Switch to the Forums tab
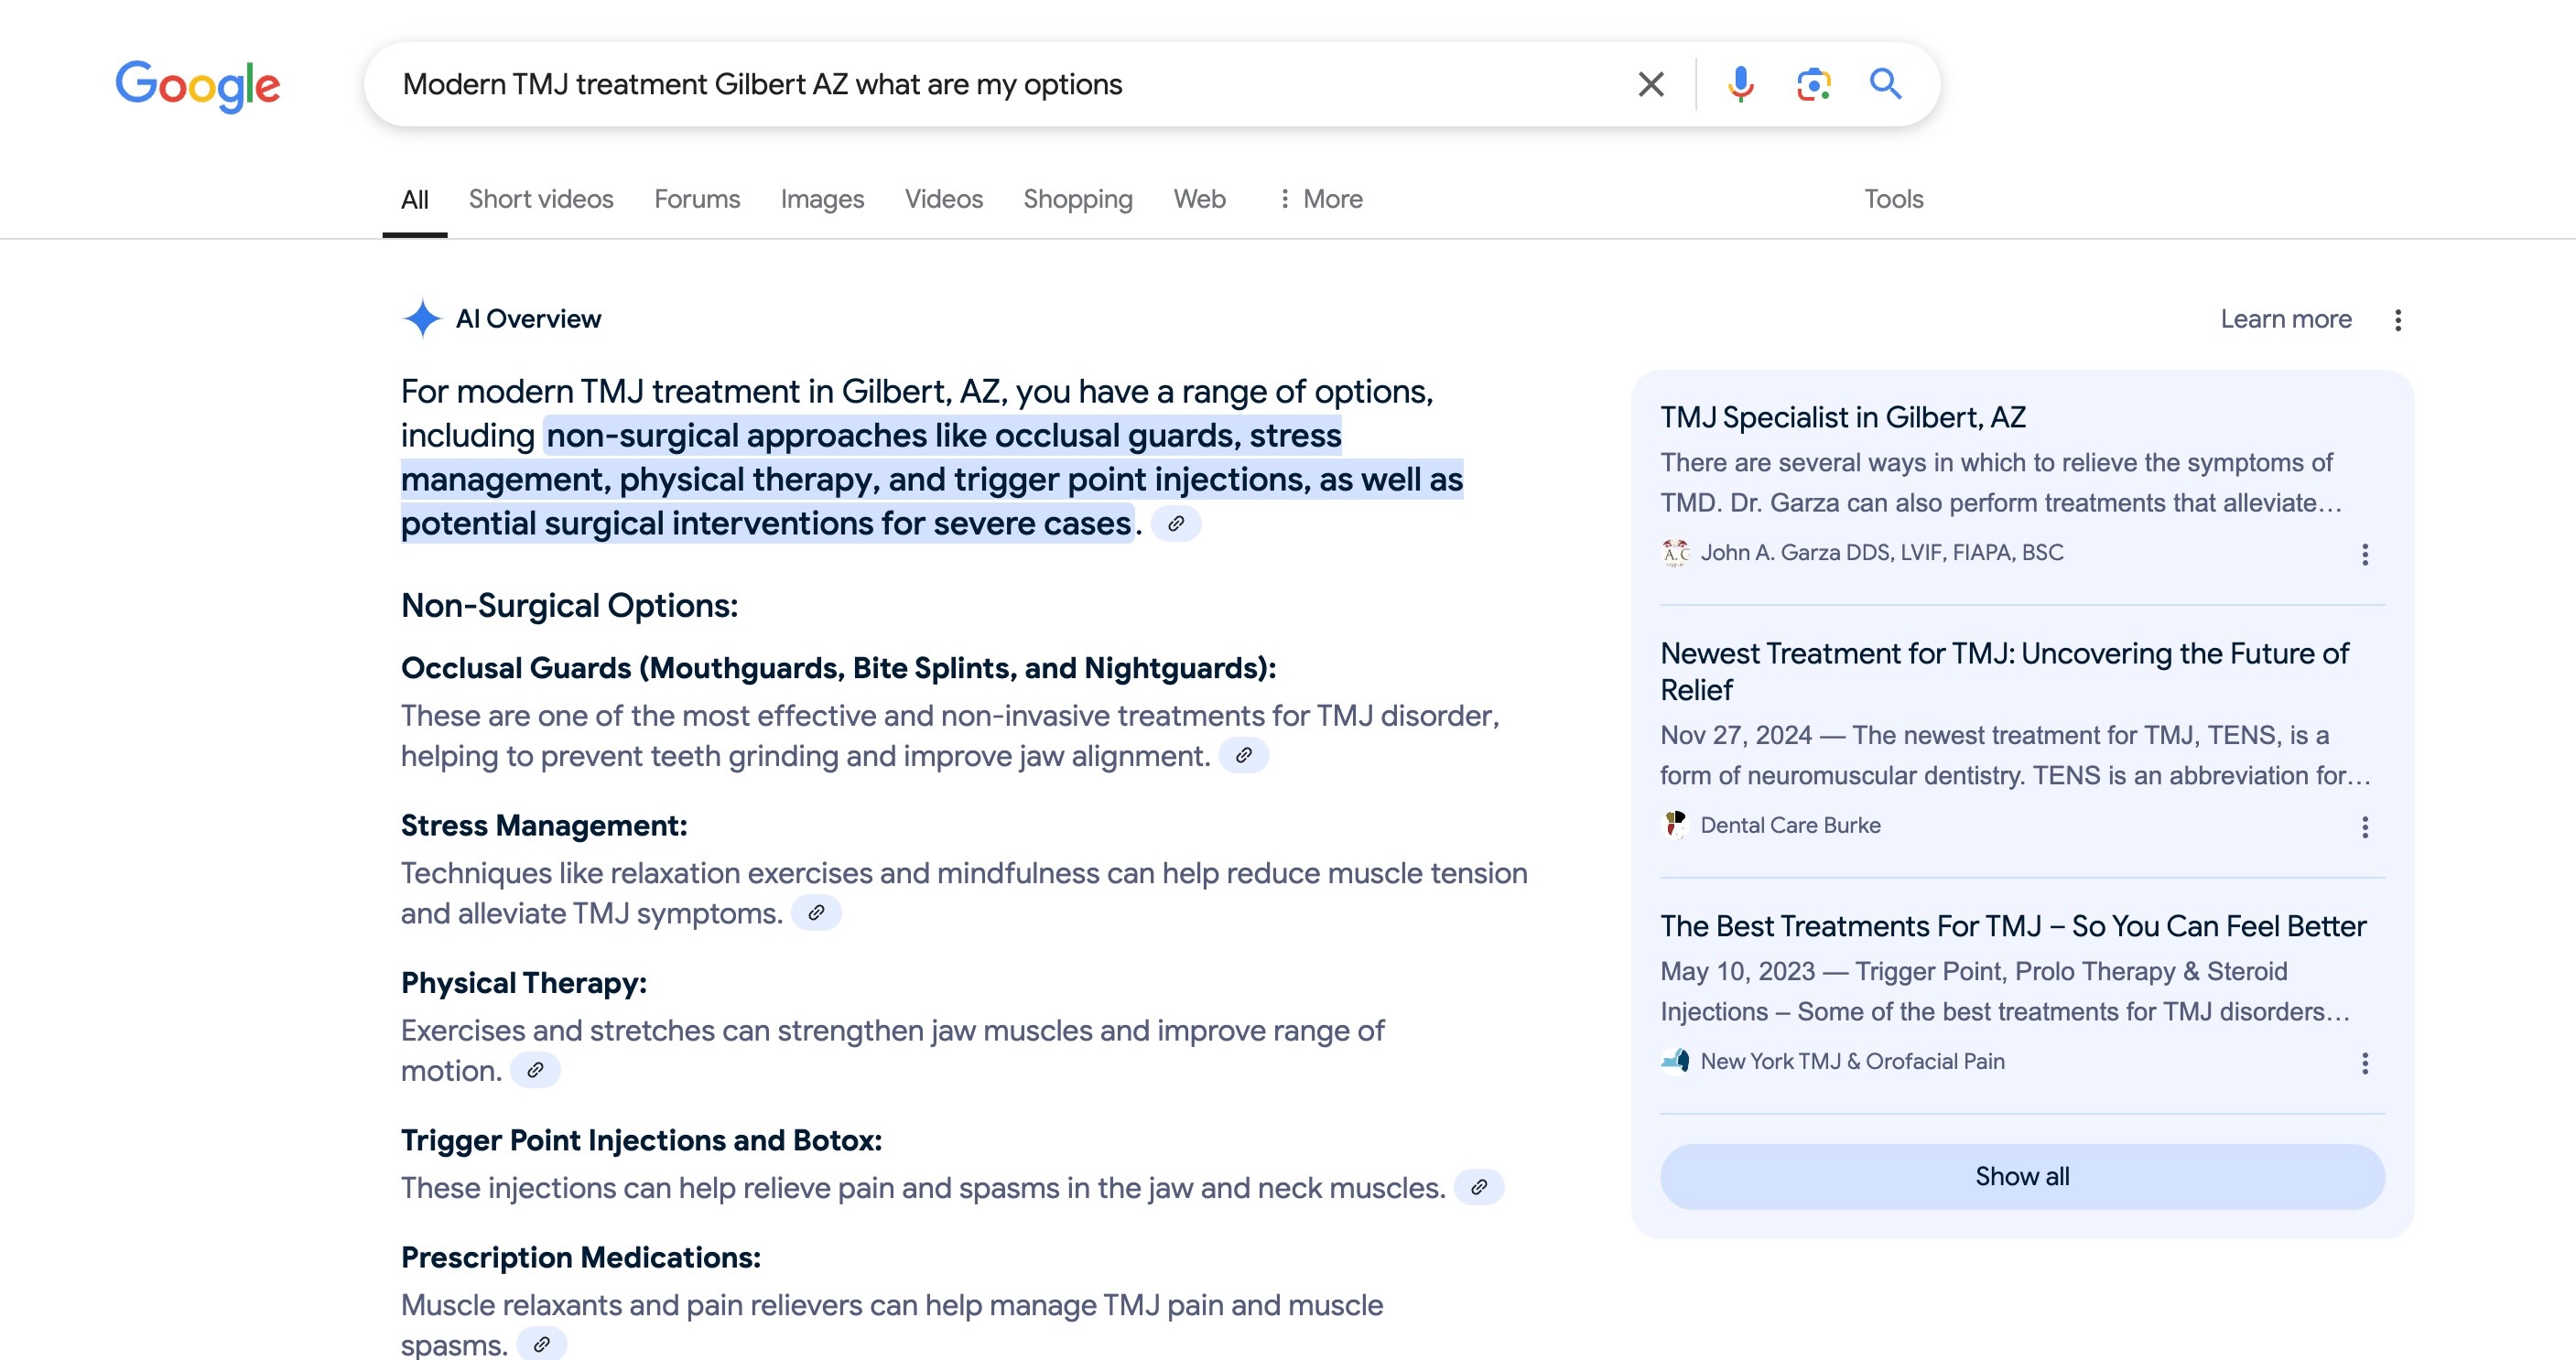The height and width of the screenshot is (1360, 2576). 697,199
